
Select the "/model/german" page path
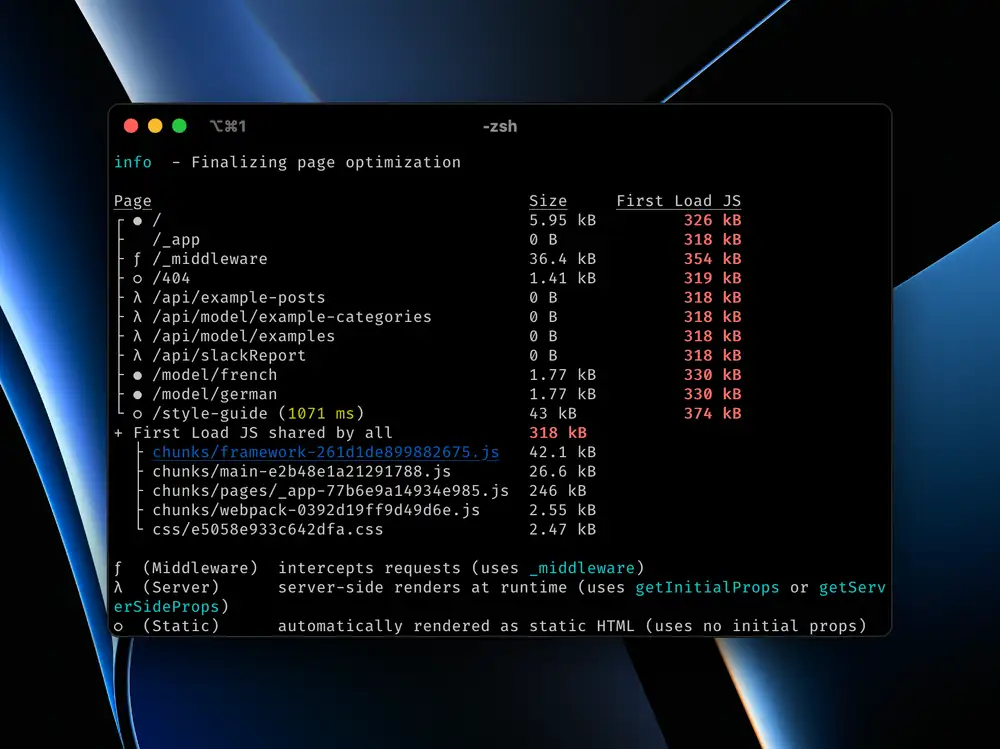point(214,394)
